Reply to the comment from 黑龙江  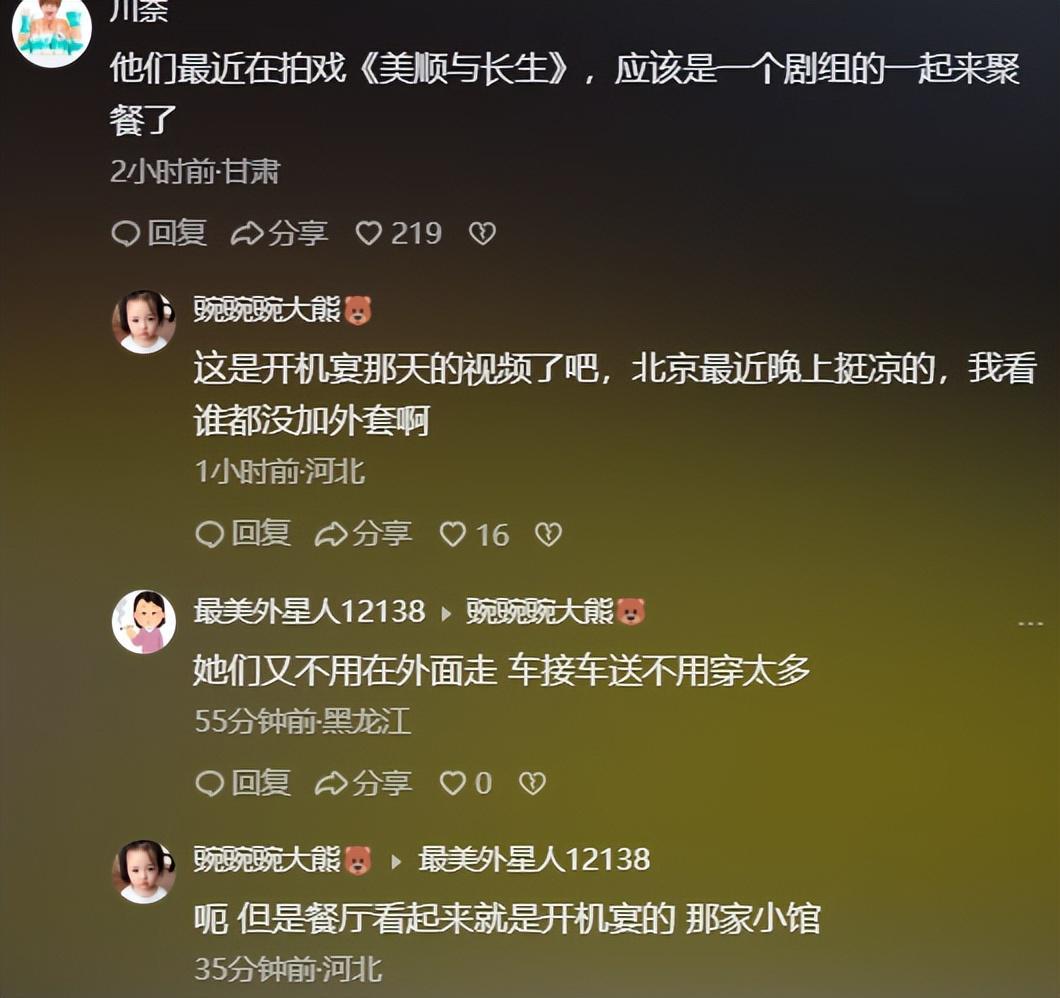[243, 783]
